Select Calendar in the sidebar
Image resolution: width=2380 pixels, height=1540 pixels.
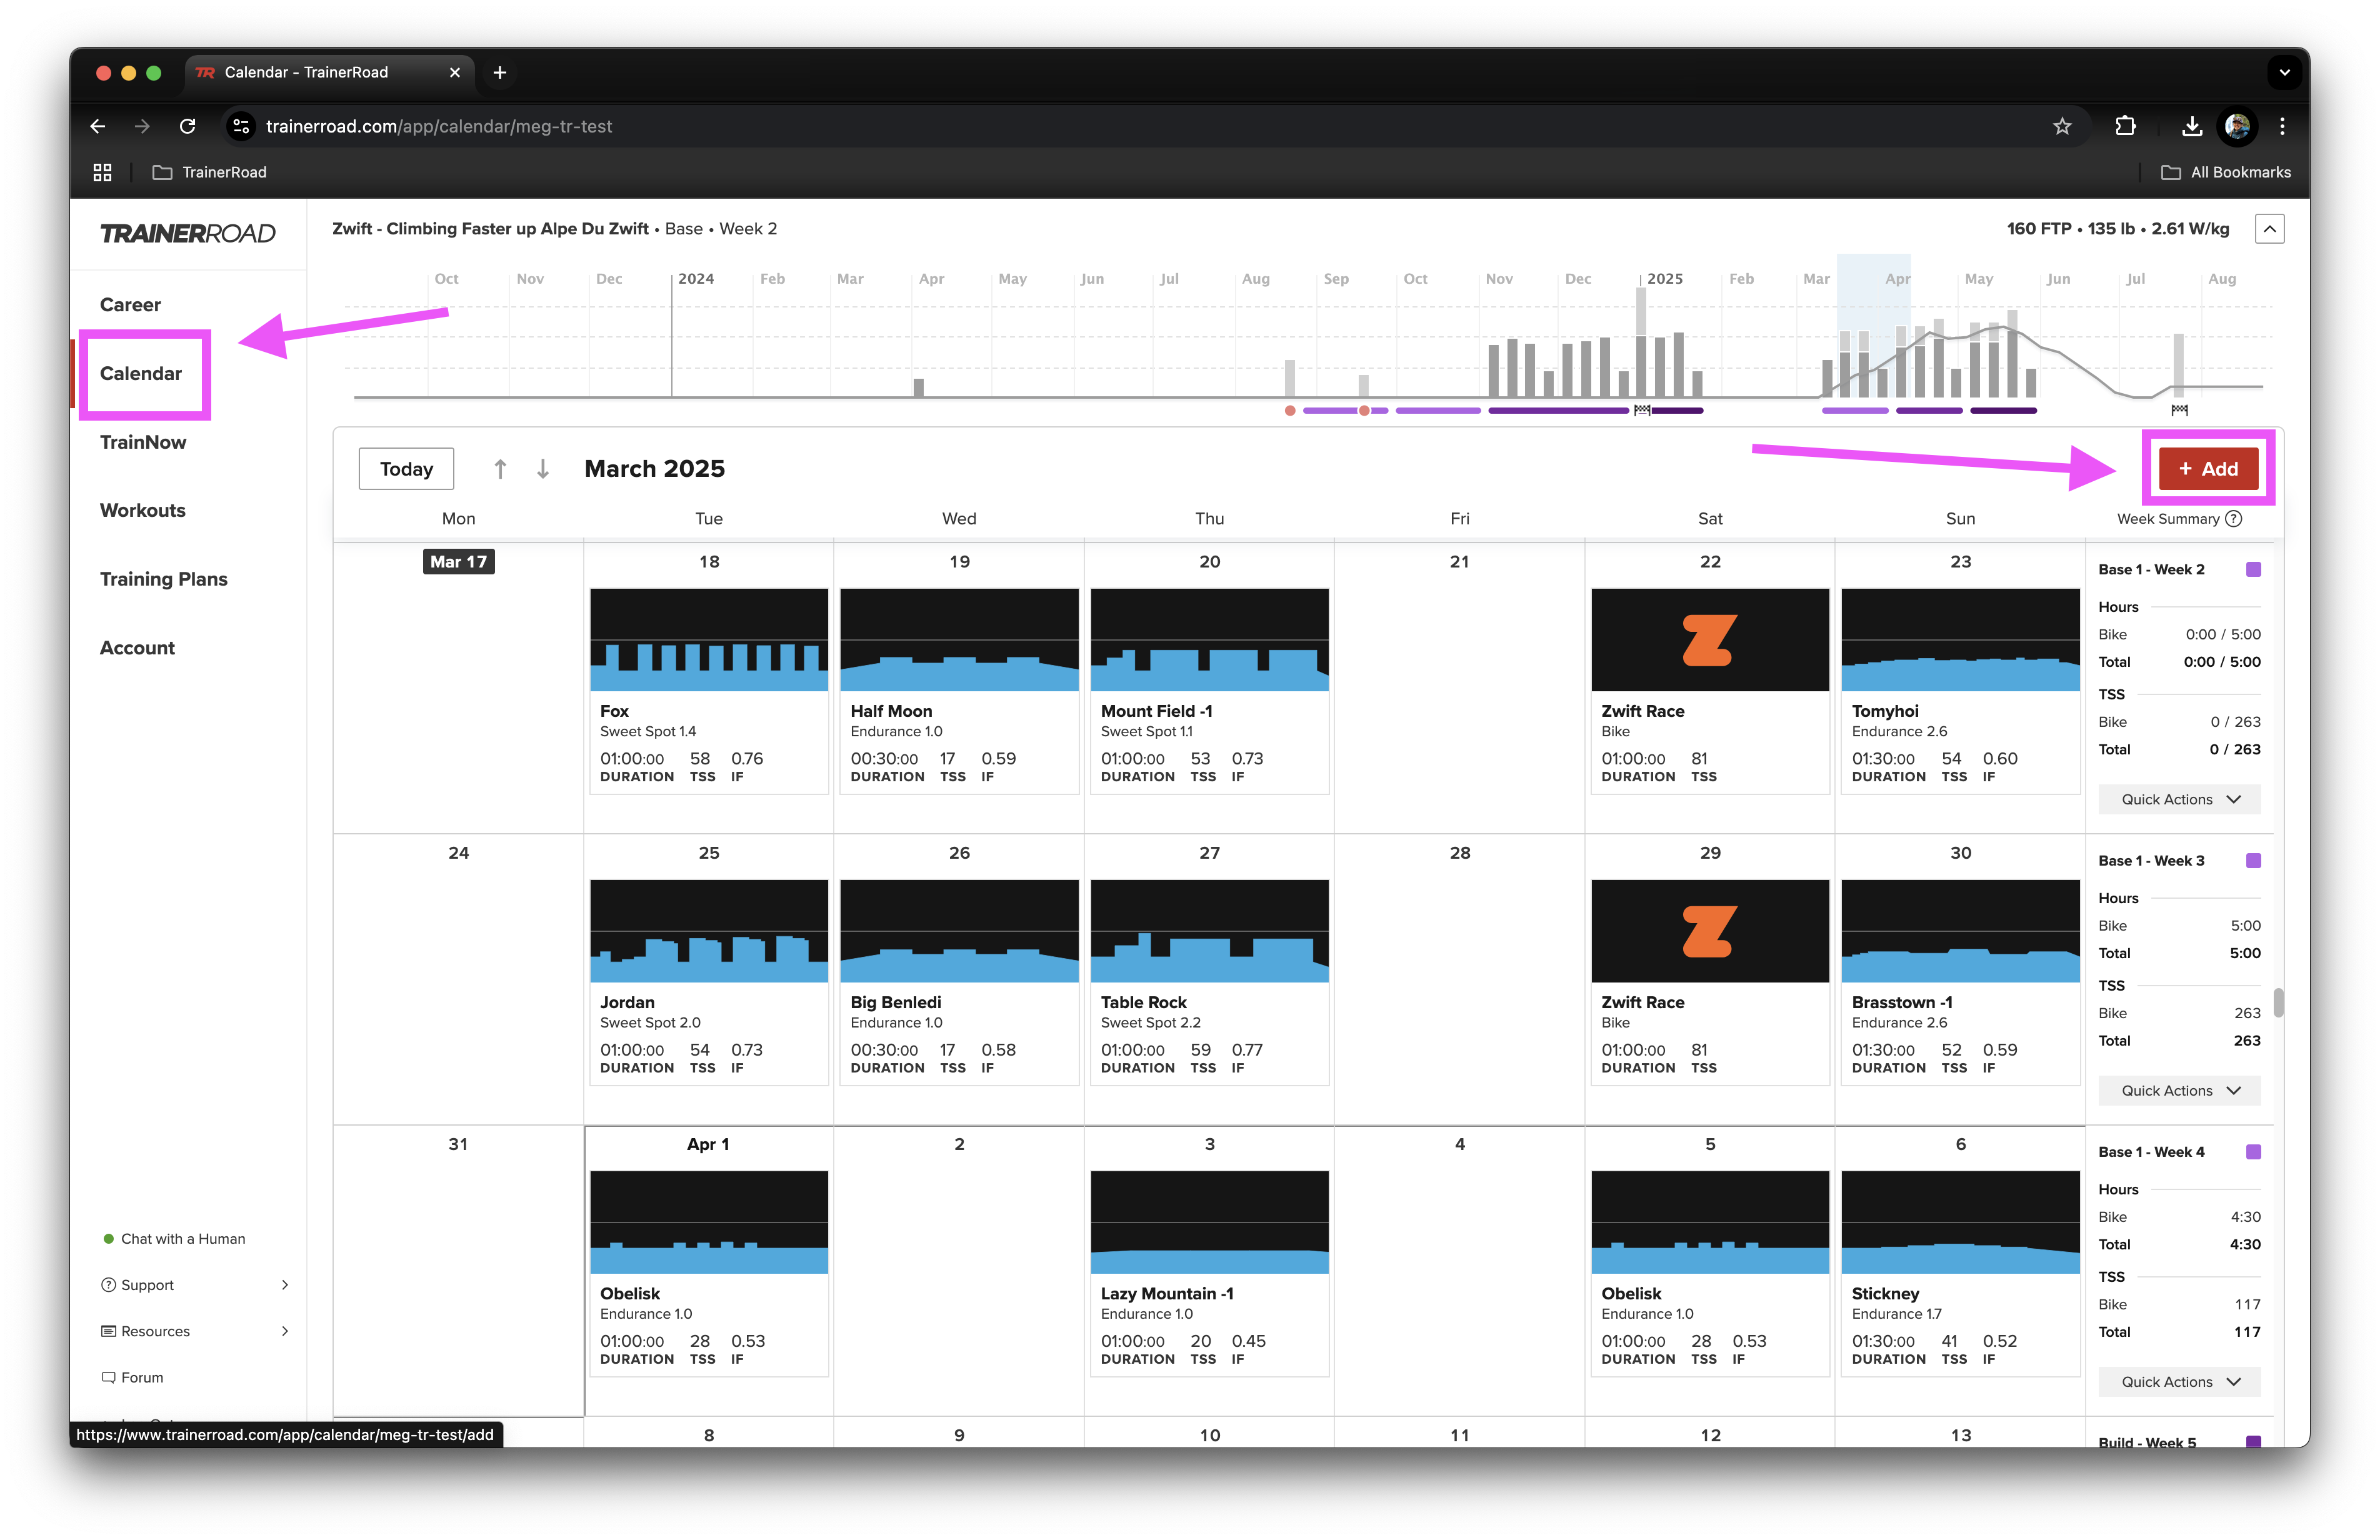click(x=141, y=373)
